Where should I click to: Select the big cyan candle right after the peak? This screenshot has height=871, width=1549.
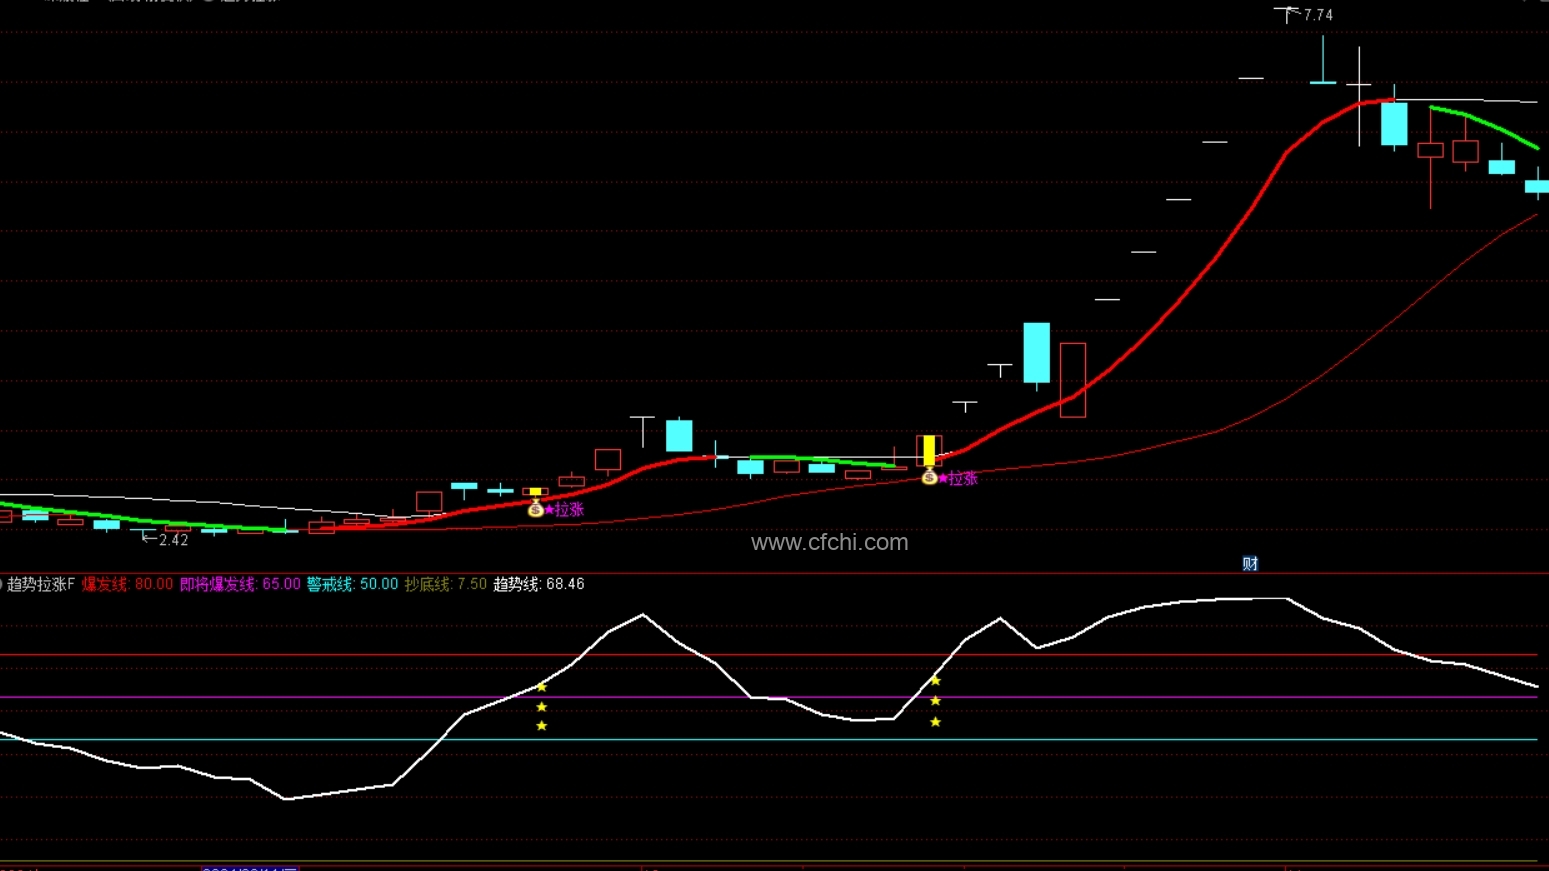(x=1394, y=123)
